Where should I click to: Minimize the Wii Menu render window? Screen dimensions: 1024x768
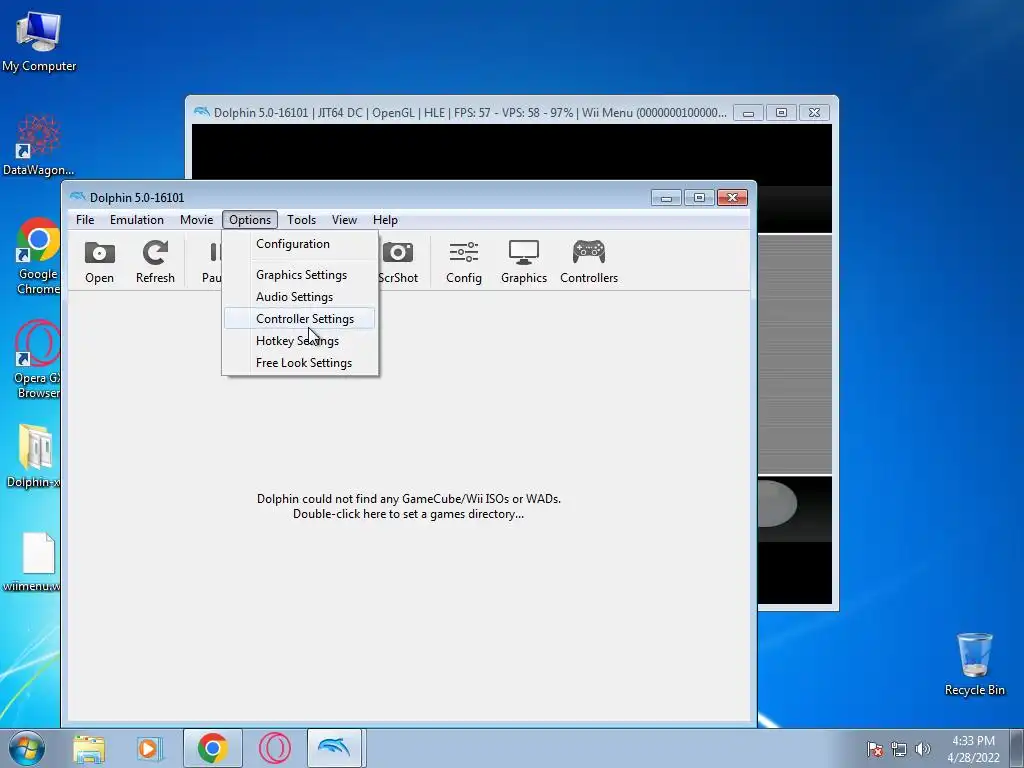(748, 112)
